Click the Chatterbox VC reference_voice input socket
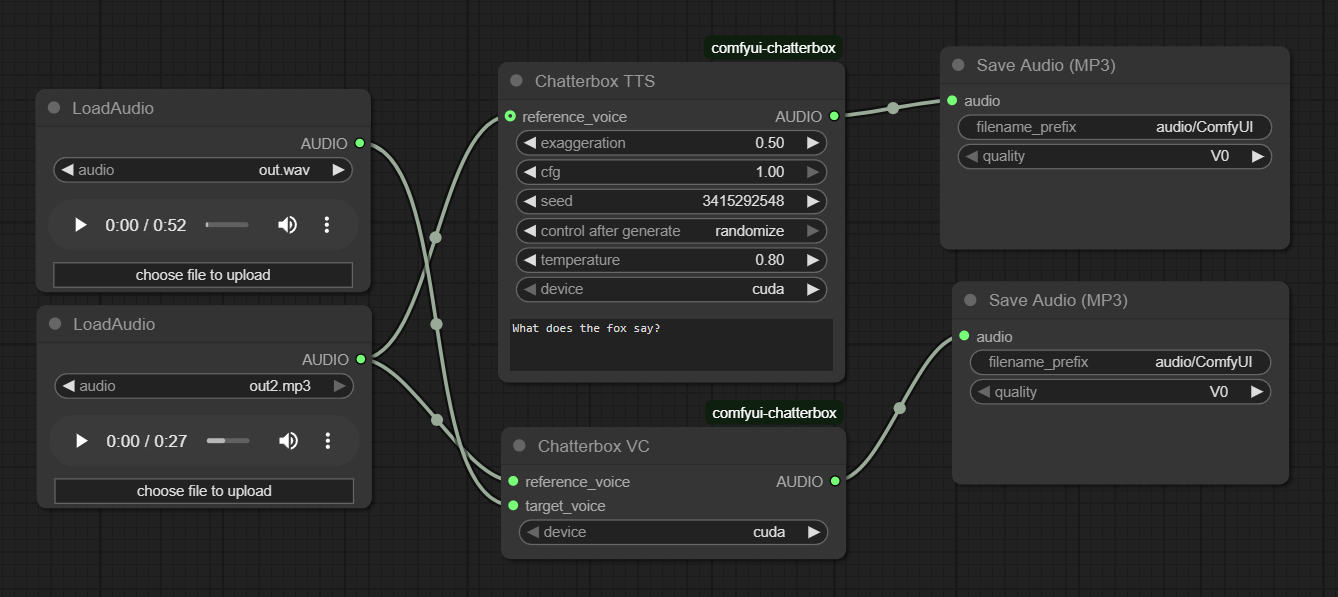This screenshot has height=597, width=1338. 513,482
